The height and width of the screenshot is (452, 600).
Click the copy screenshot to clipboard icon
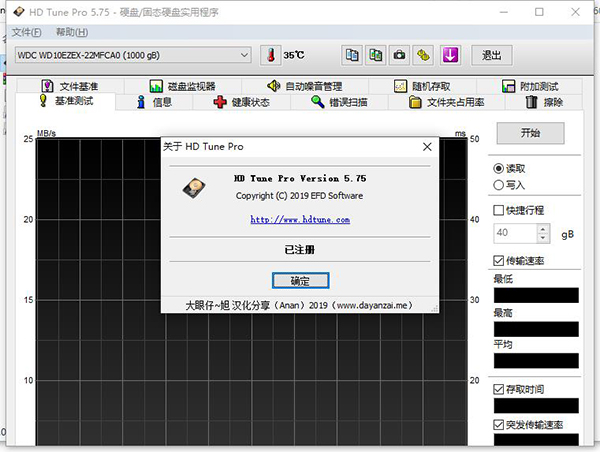tap(376, 54)
